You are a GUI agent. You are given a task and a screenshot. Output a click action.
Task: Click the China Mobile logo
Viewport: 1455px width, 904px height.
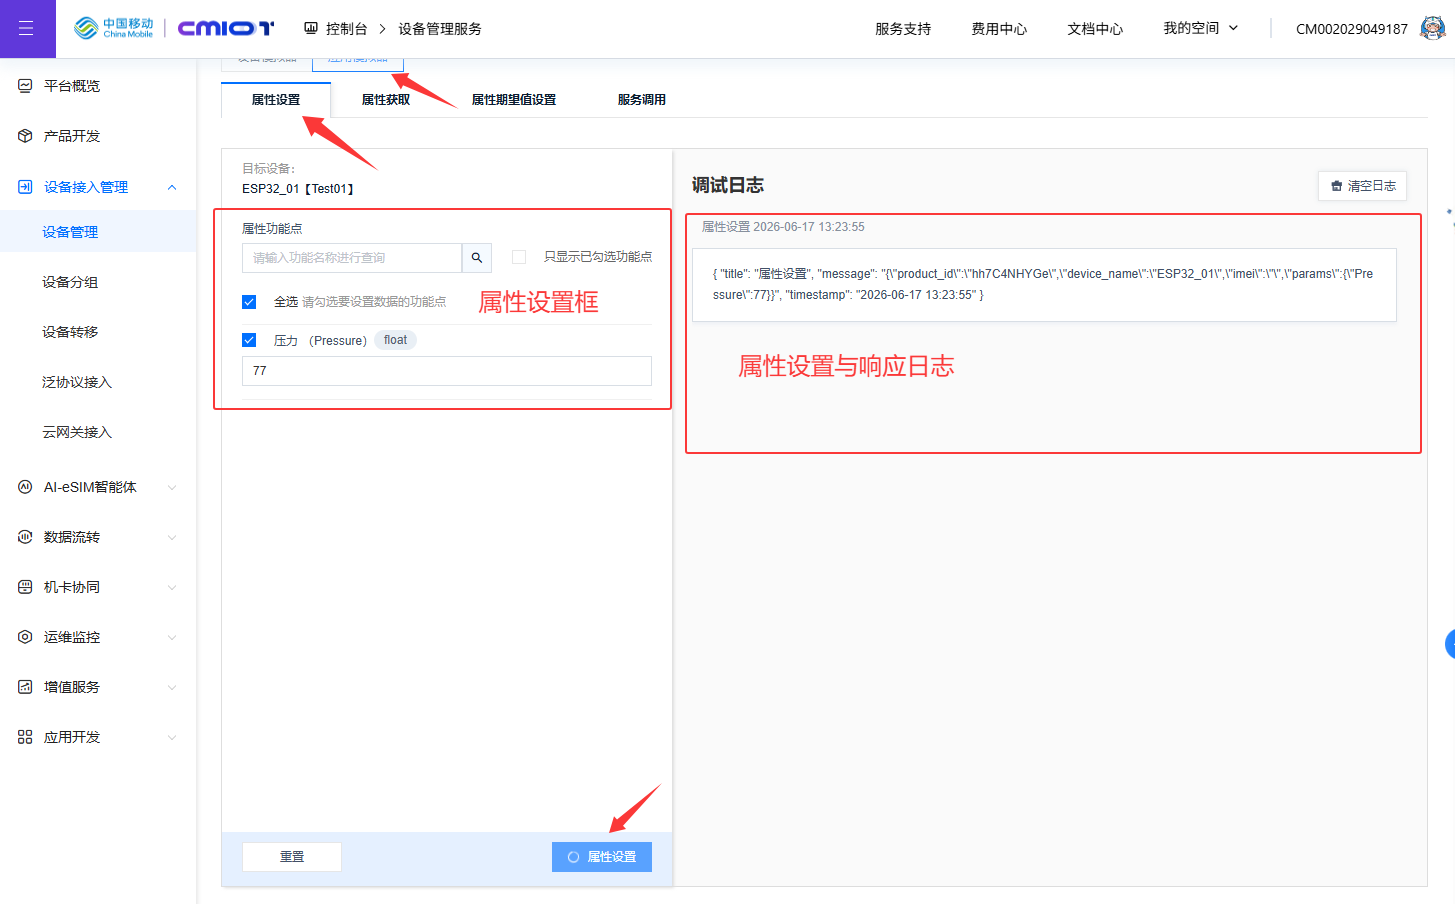tap(113, 28)
